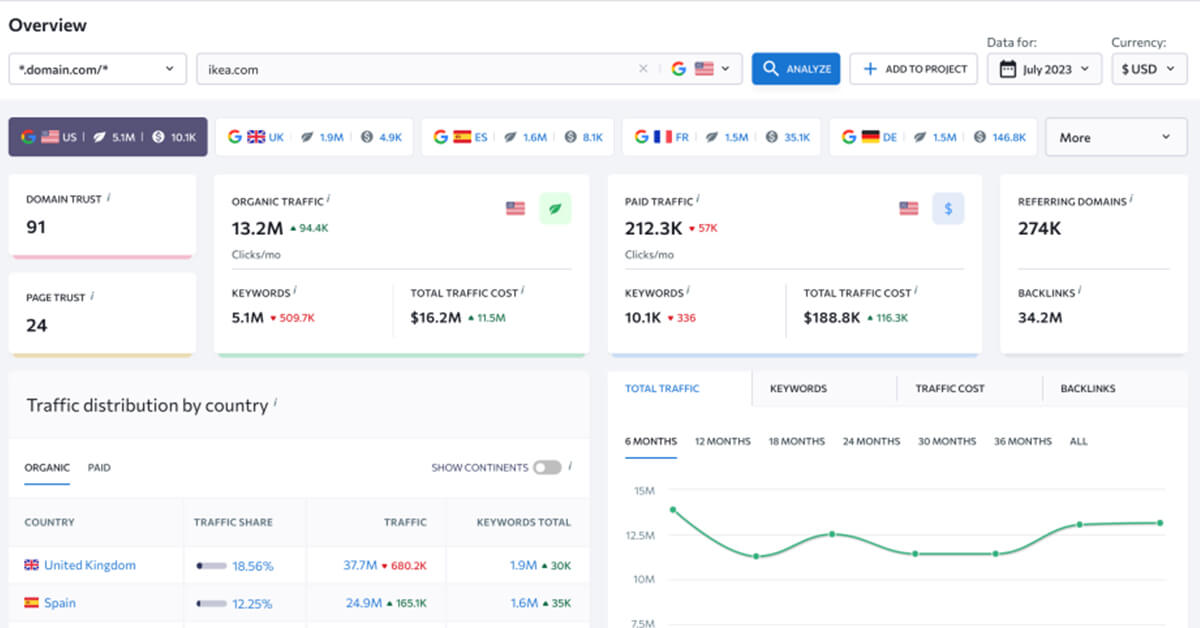Open the Google US search engine dropdown
The width and height of the screenshot is (1200, 628).
click(700, 69)
